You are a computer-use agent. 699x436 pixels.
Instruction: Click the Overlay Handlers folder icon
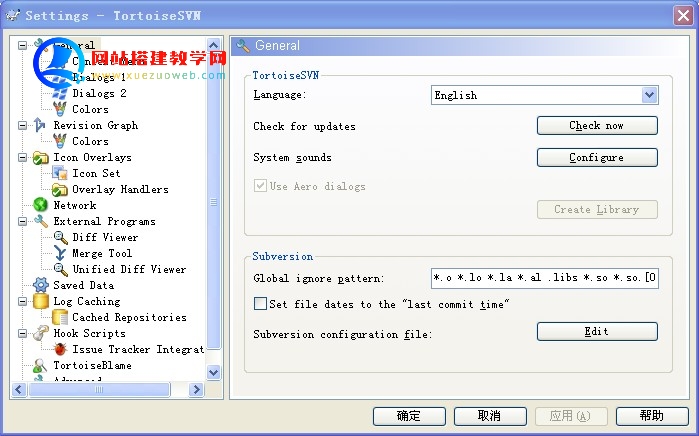(x=60, y=189)
